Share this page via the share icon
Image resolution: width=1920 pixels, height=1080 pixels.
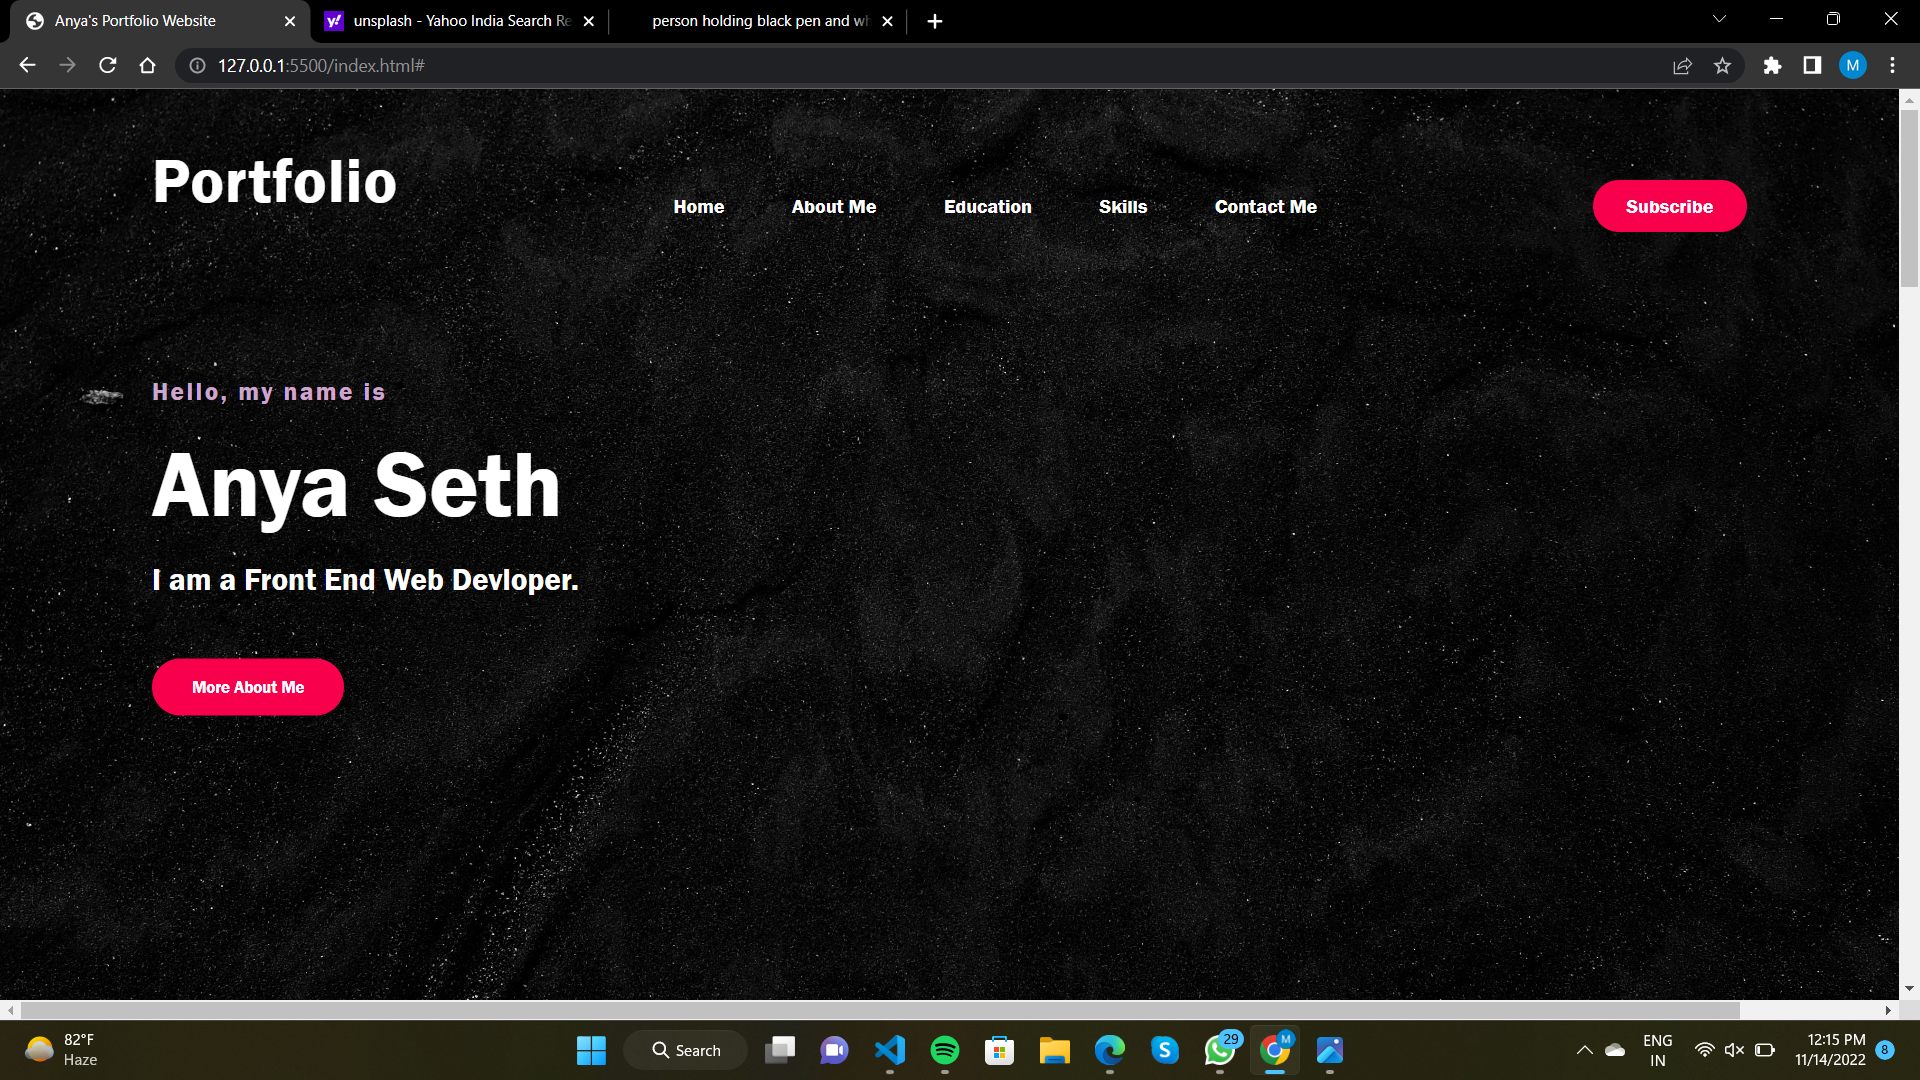[1683, 65]
